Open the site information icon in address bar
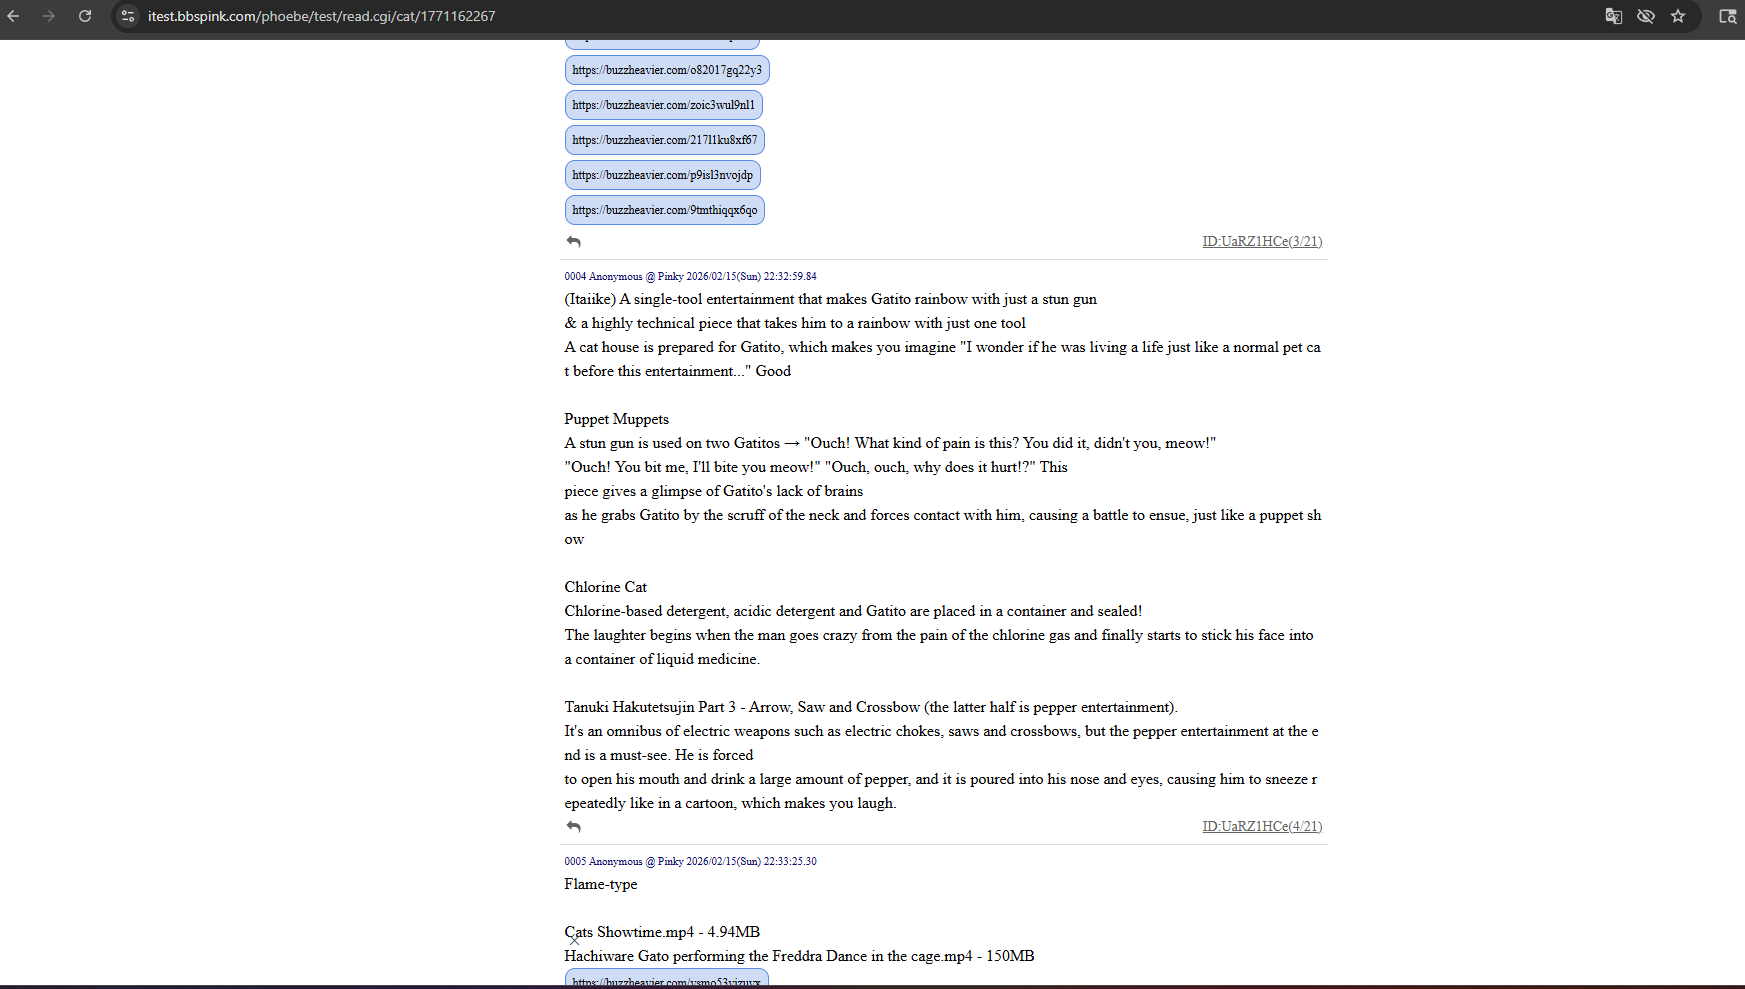 point(128,16)
